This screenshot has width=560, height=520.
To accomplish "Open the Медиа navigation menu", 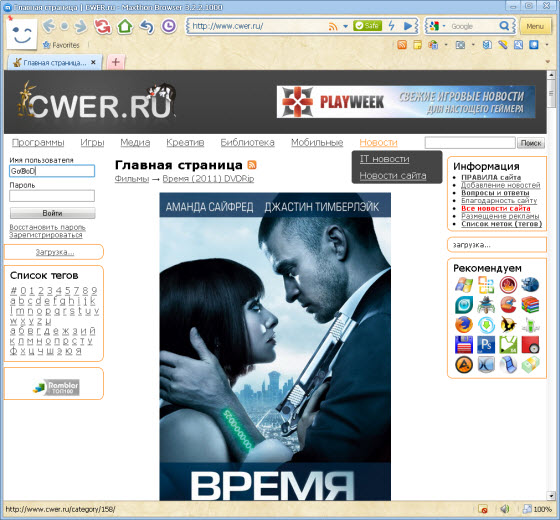I will [135, 142].
